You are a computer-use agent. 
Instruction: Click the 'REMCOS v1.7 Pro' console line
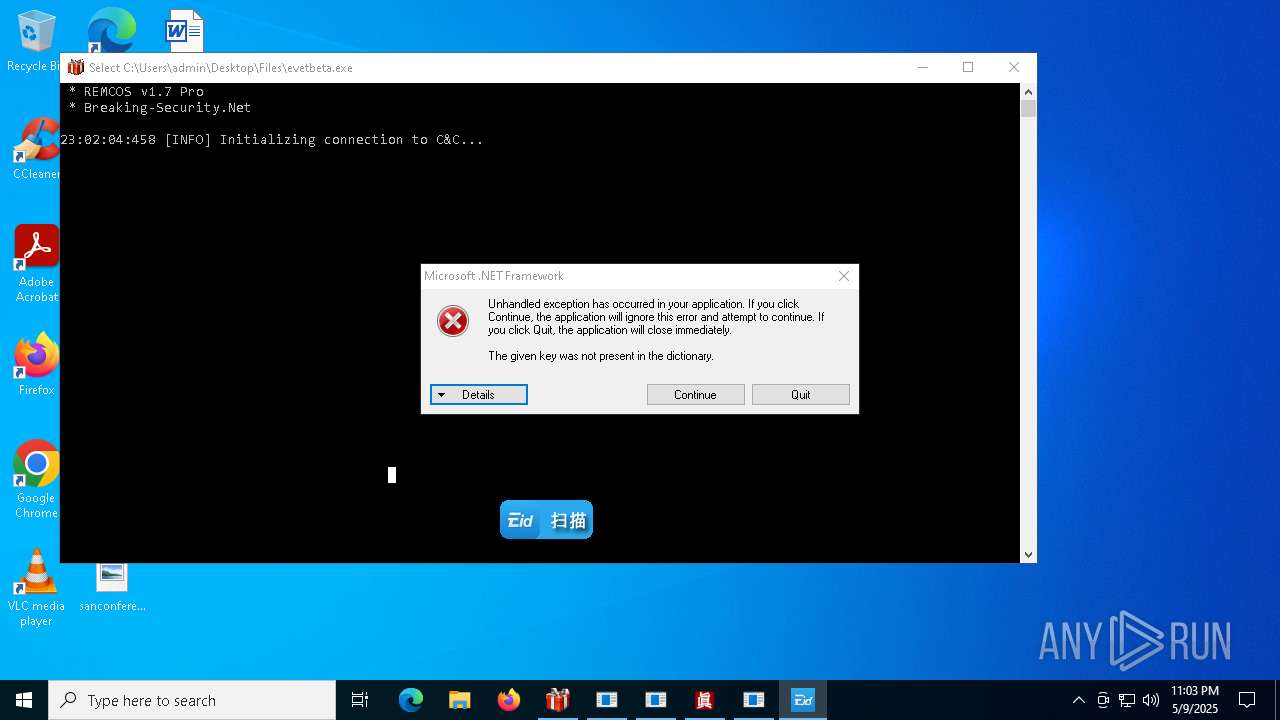[136, 91]
